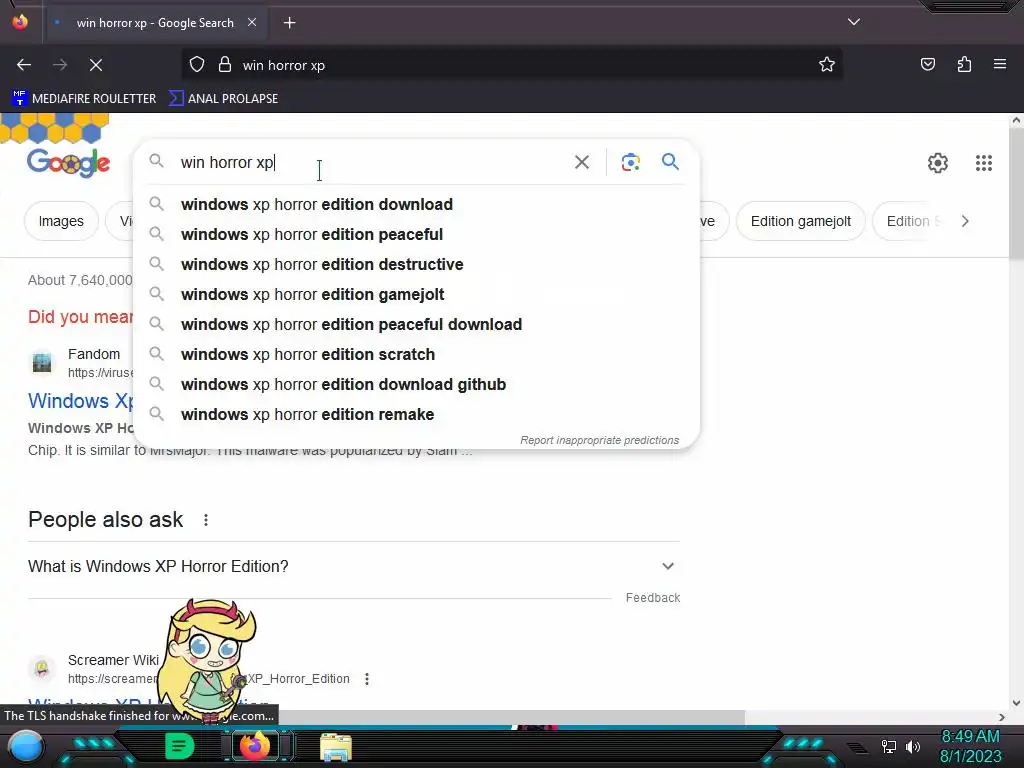The image size is (1024, 768).
Task: Click 'Report inappropriate predictions'
Action: [600, 440]
